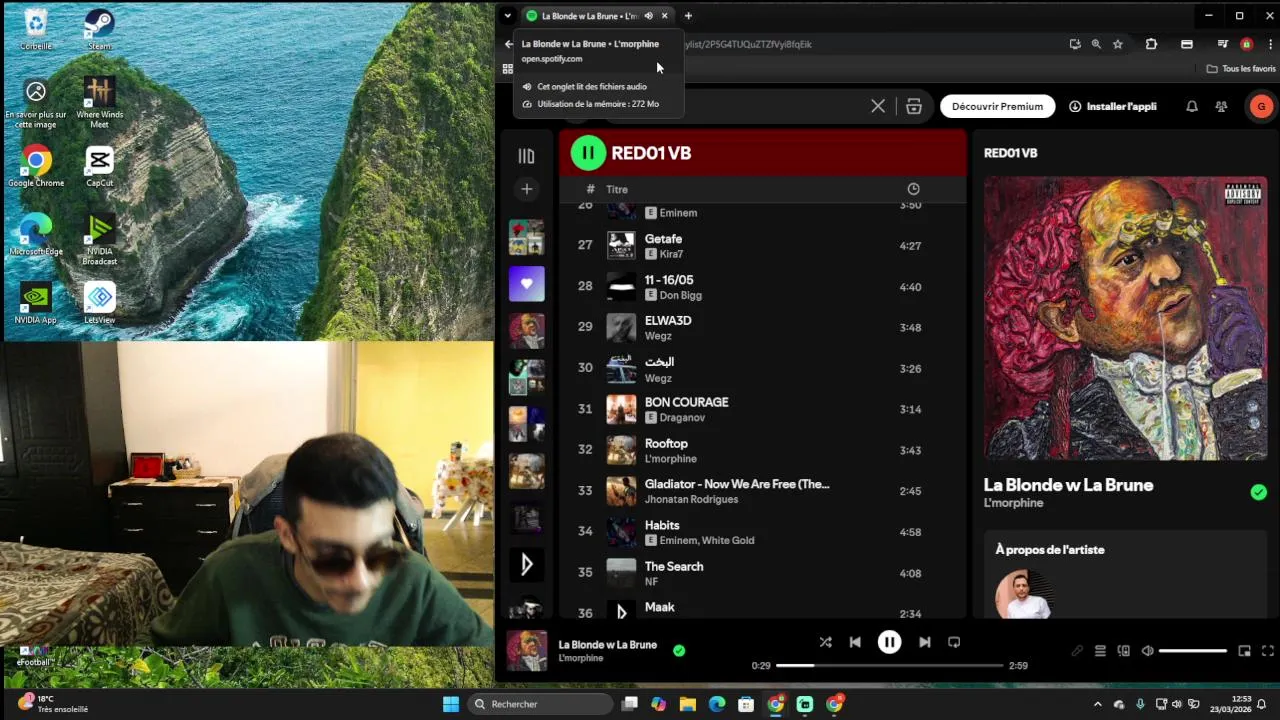Screen dimensions: 1280x720
Task: Open the white arrow playlist thumbnail in sidebar
Action: 526,565
